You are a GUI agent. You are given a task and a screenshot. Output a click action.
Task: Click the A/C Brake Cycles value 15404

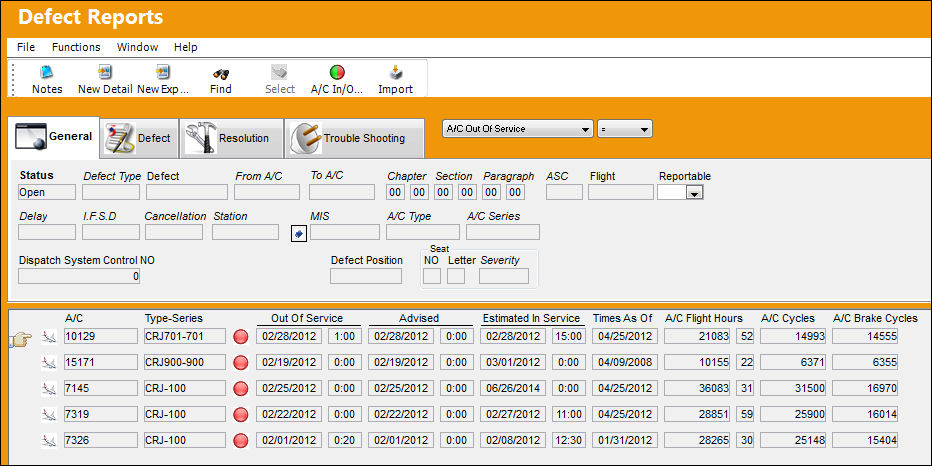coord(866,440)
